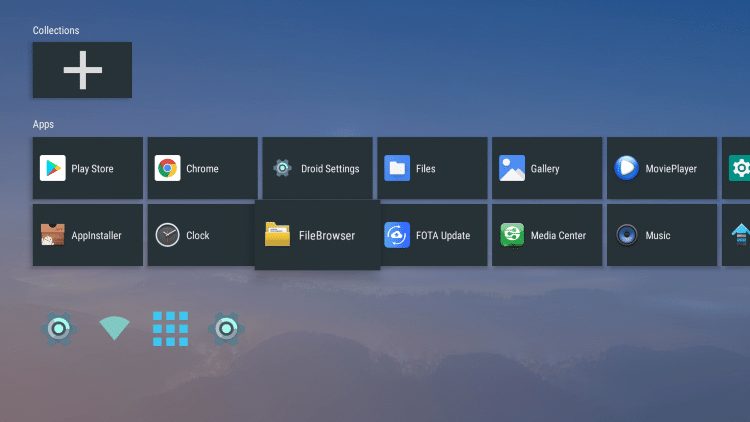Open partially visible green gear app
The width and height of the screenshot is (750, 422).
(736, 168)
